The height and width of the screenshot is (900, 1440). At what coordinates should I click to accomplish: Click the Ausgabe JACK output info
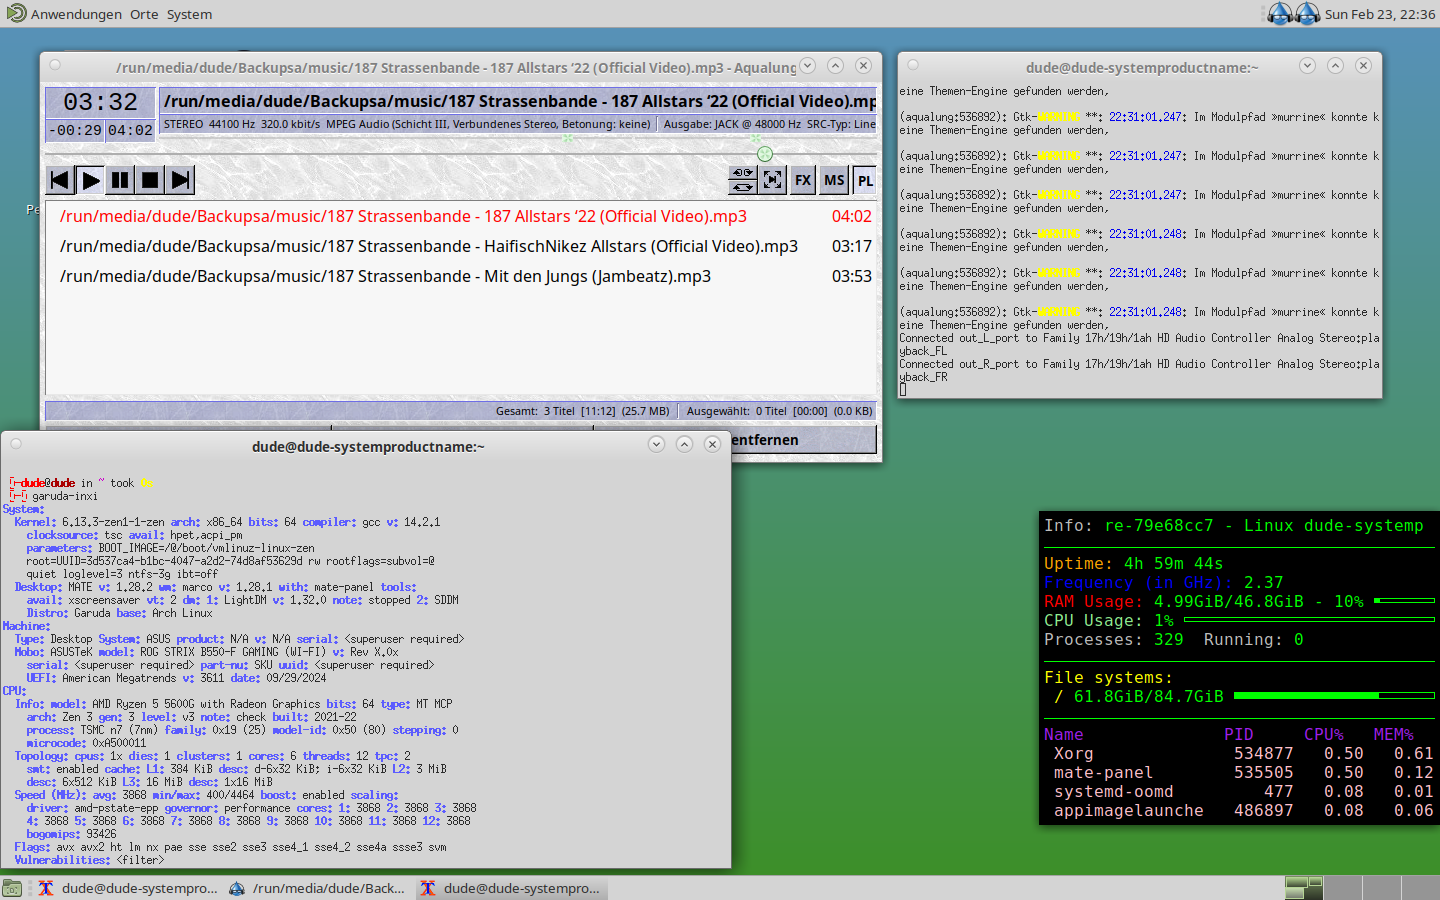[769, 124]
